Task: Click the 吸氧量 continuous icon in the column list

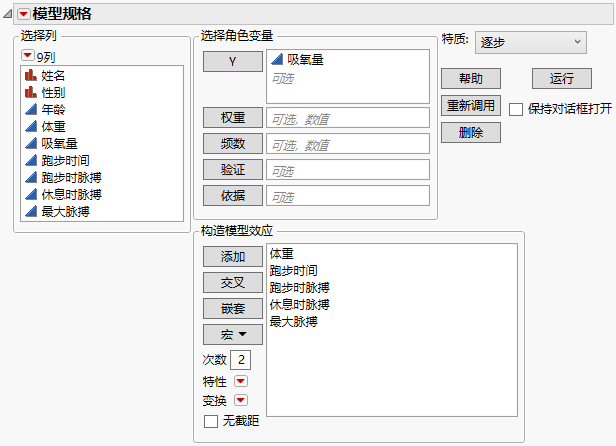Action: tap(31, 143)
